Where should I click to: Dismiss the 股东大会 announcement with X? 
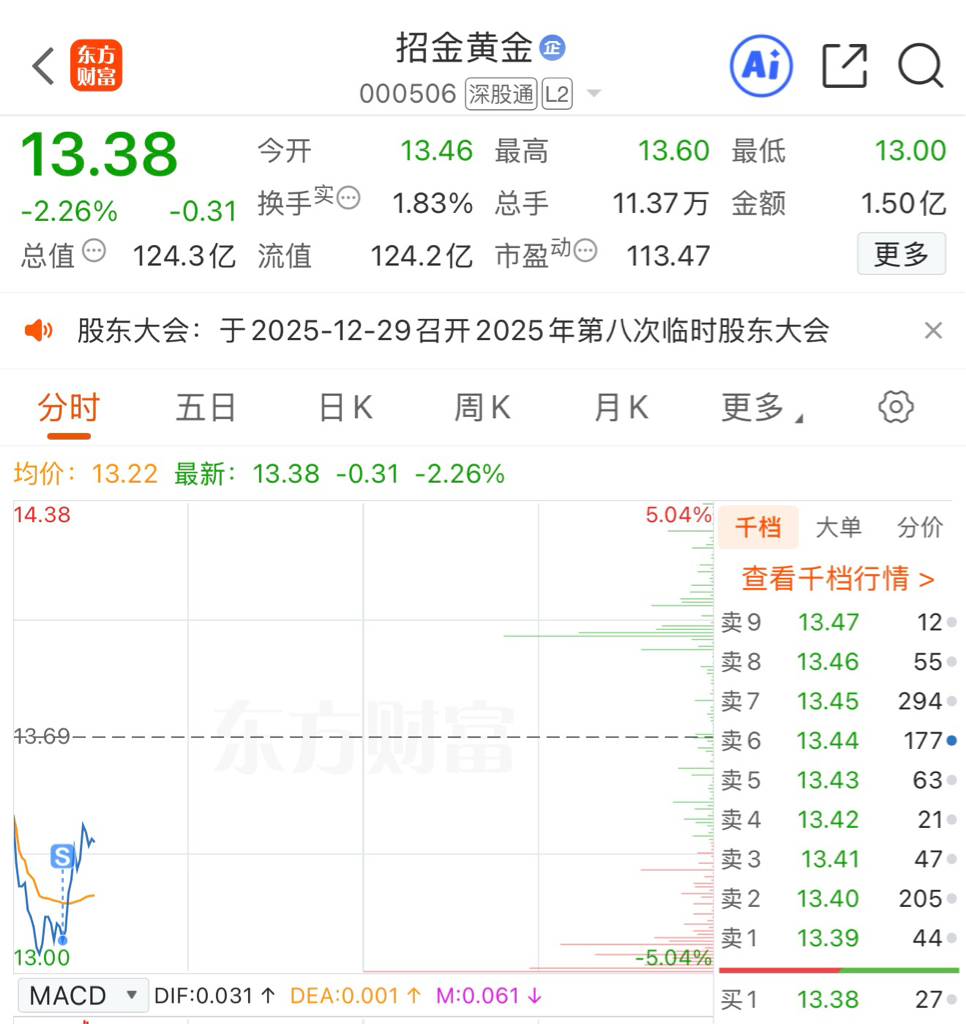933,330
